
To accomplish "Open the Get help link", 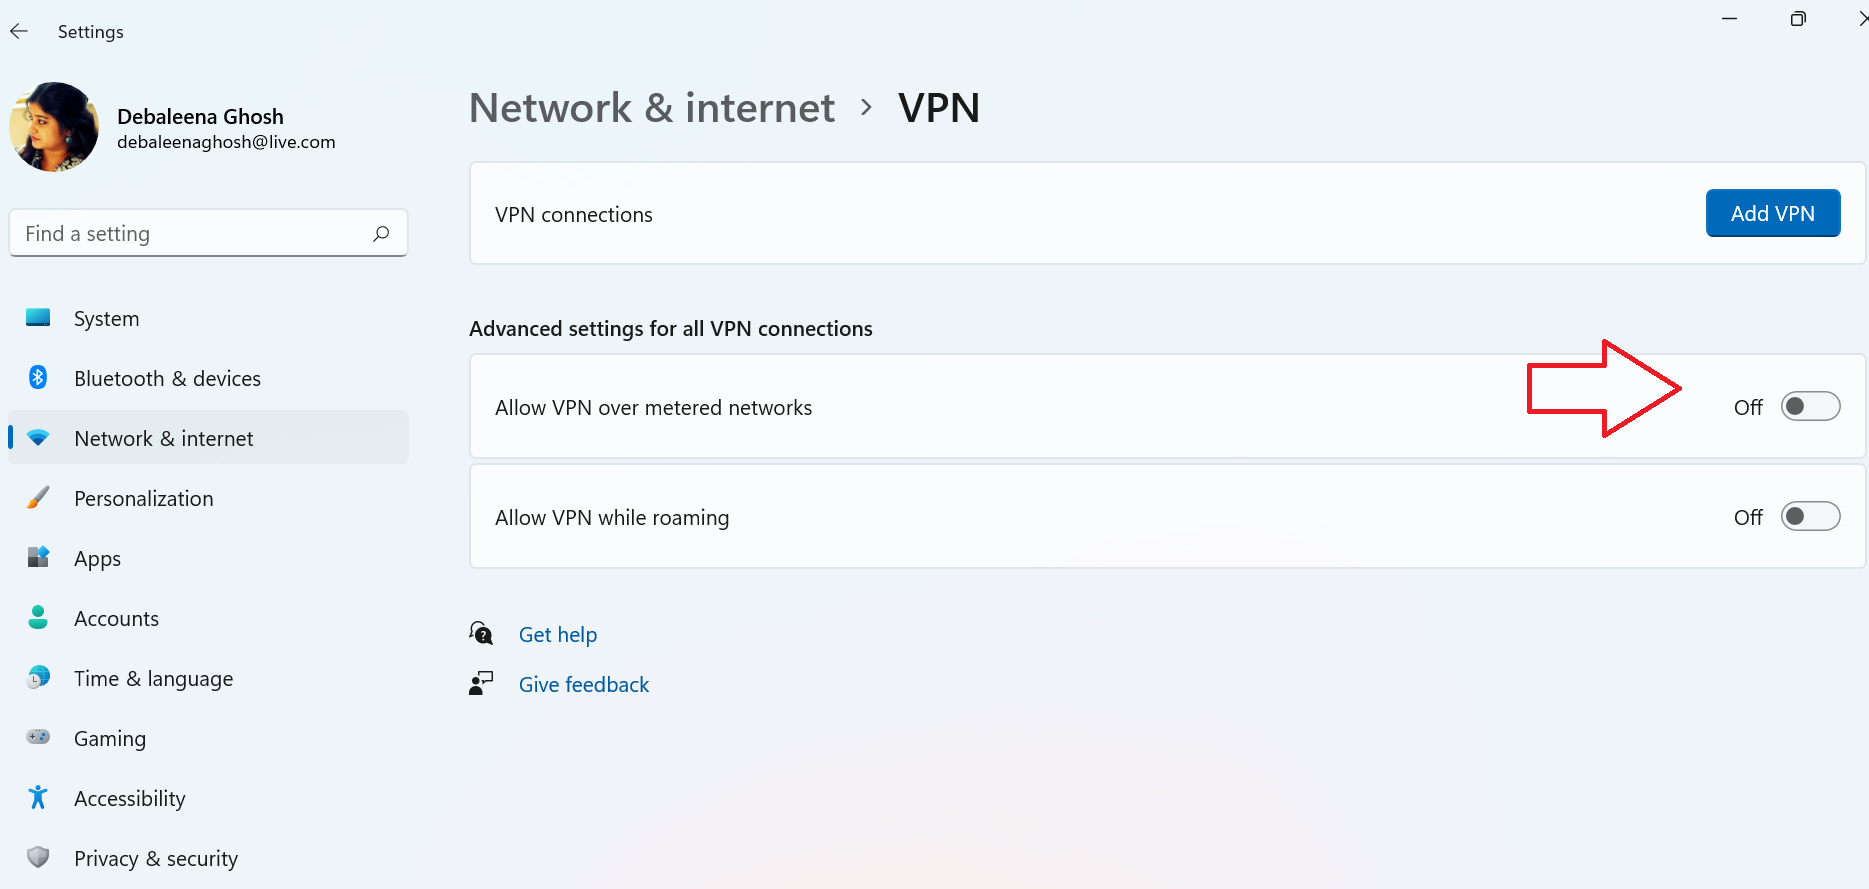I will pyautogui.click(x=558, y=635).
